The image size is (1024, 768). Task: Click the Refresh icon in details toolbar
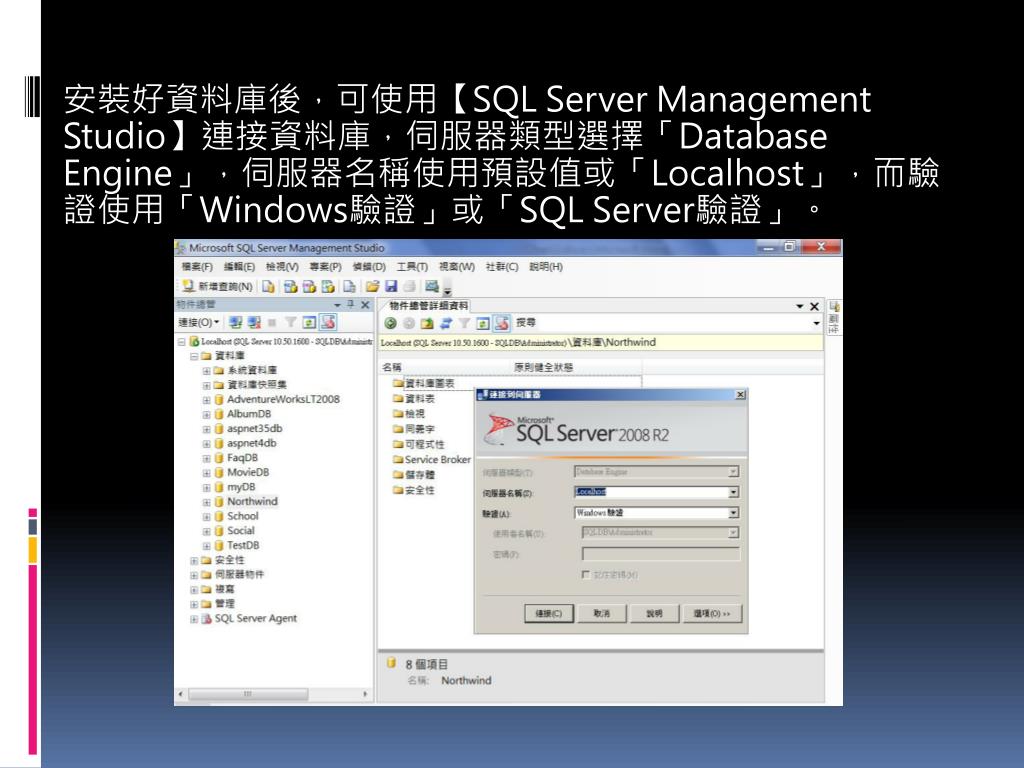[483, 323]
